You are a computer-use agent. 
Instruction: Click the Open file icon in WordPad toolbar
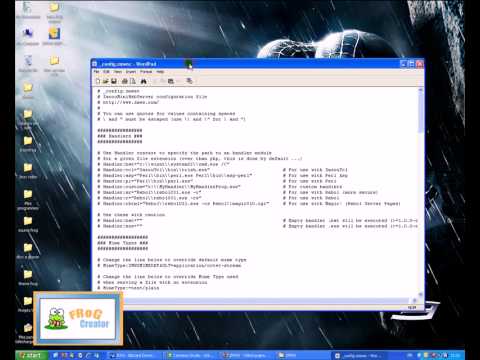(x=106, y=81)
